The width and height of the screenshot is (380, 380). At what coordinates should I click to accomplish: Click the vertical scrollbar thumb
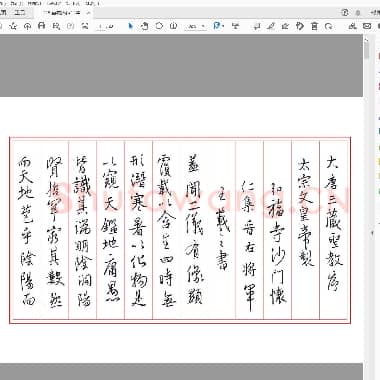click(367, 50)
